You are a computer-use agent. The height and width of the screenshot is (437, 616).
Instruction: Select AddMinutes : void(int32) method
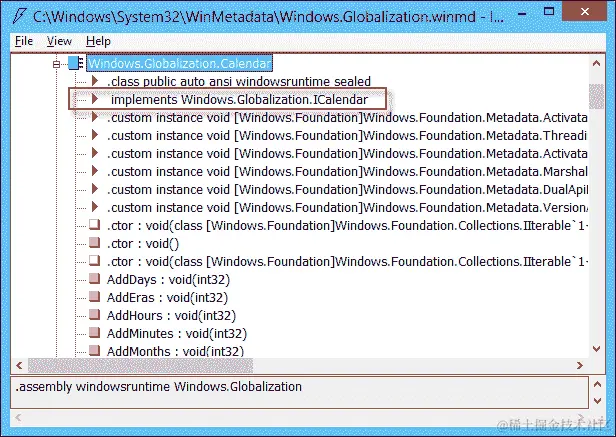pos(177,334)
